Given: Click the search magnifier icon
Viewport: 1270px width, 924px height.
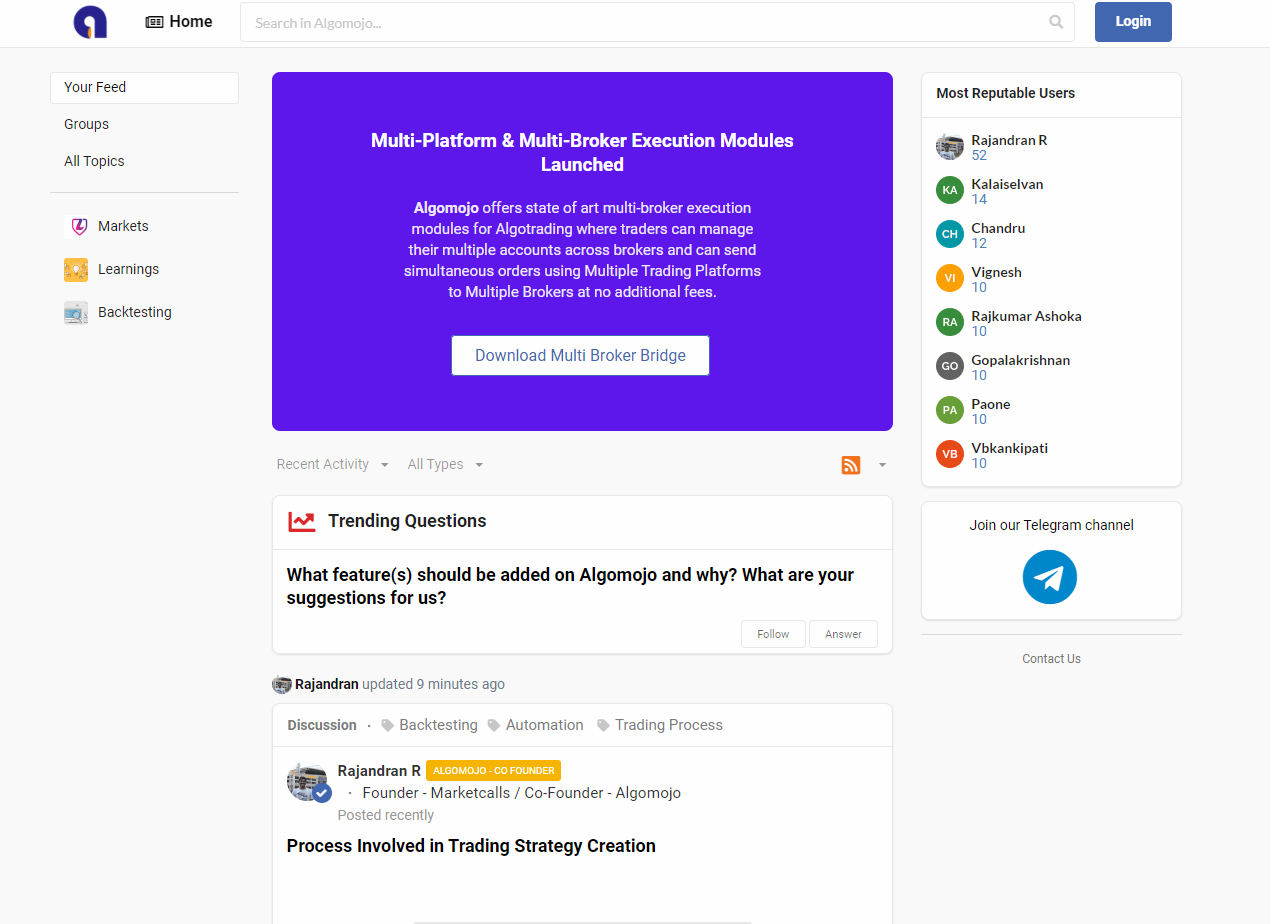Looking at the screenshot, I should pos(1056,22).
